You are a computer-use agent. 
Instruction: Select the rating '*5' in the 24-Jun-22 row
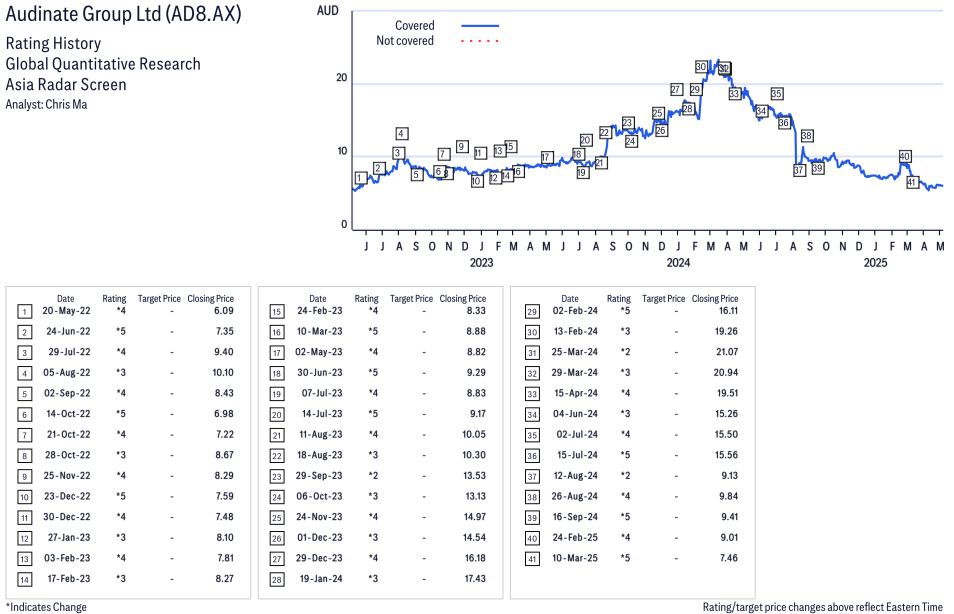(x=121, y=332)
